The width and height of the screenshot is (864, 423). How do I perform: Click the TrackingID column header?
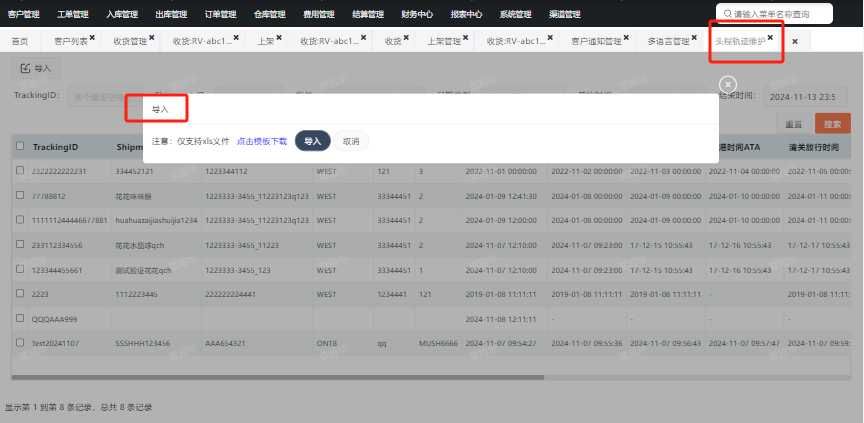click(55, 147)
